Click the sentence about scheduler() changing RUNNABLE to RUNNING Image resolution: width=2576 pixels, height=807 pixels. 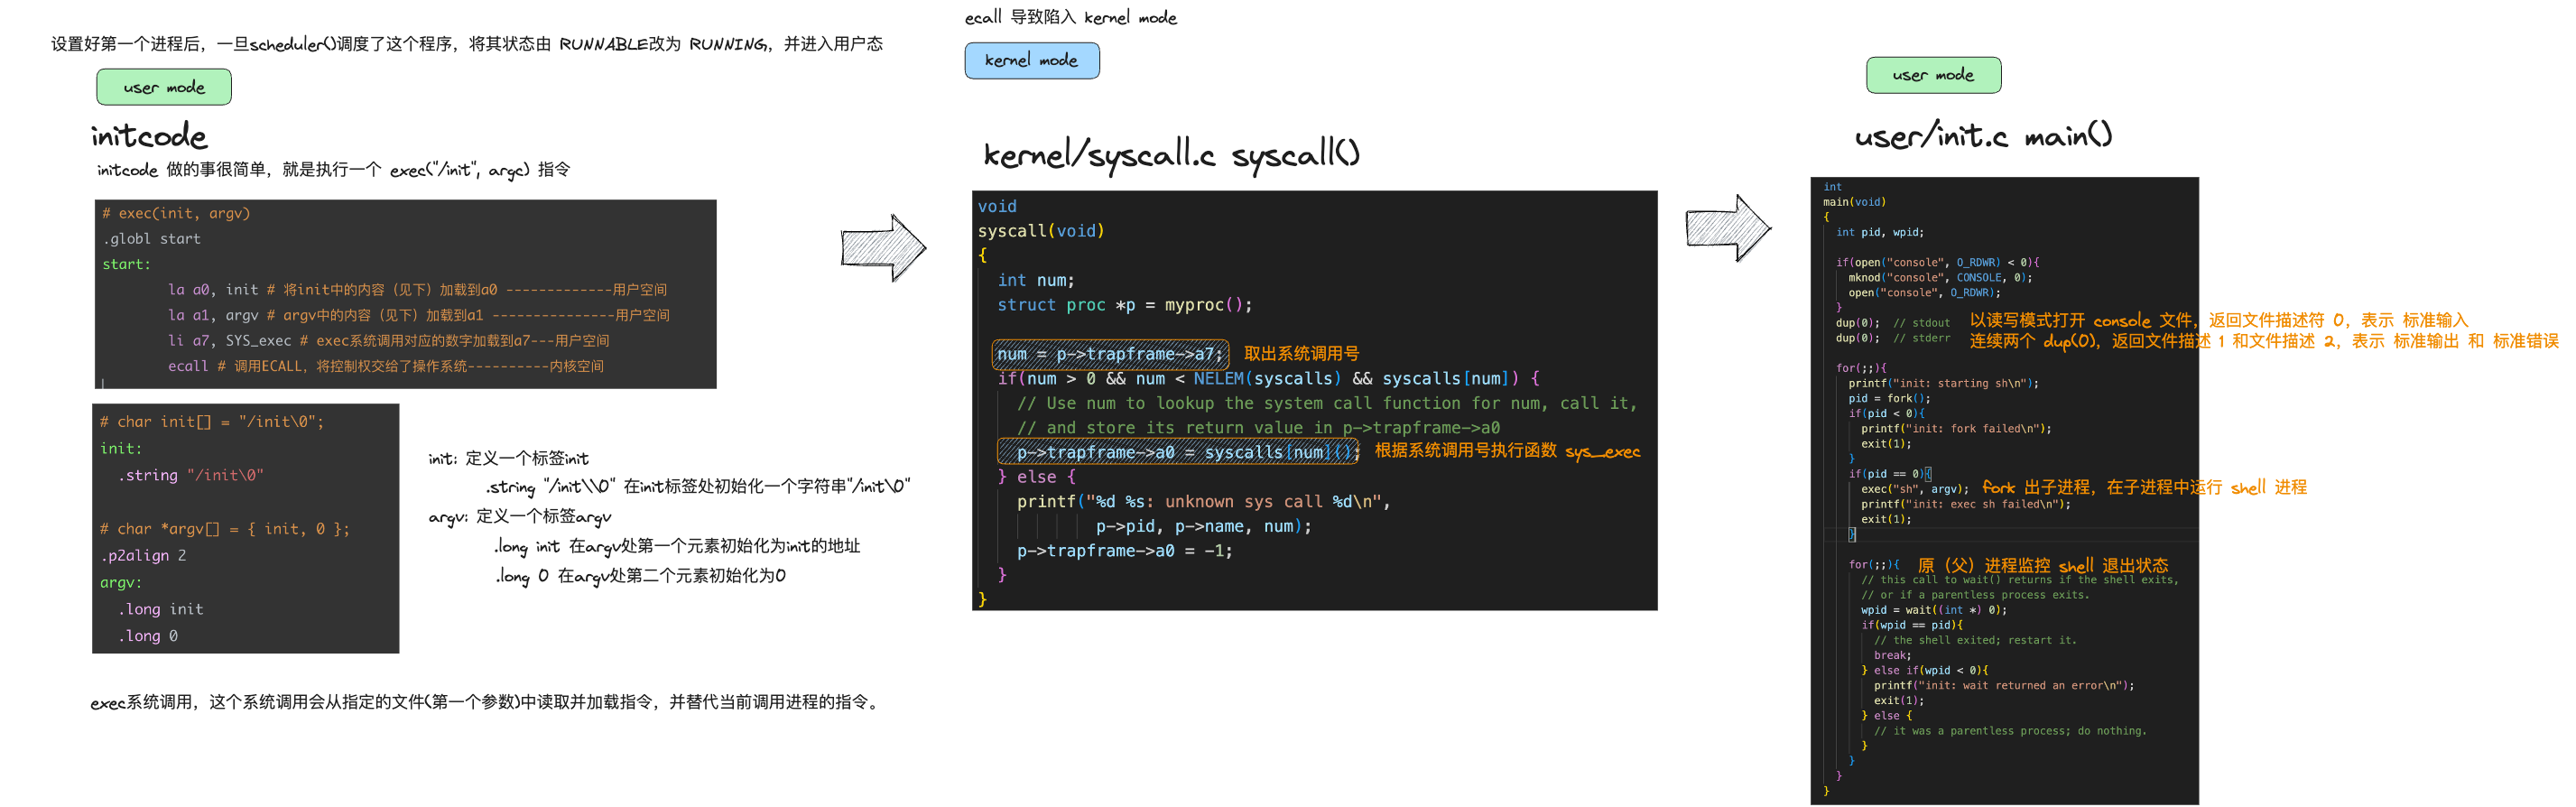tap(467, 44)
